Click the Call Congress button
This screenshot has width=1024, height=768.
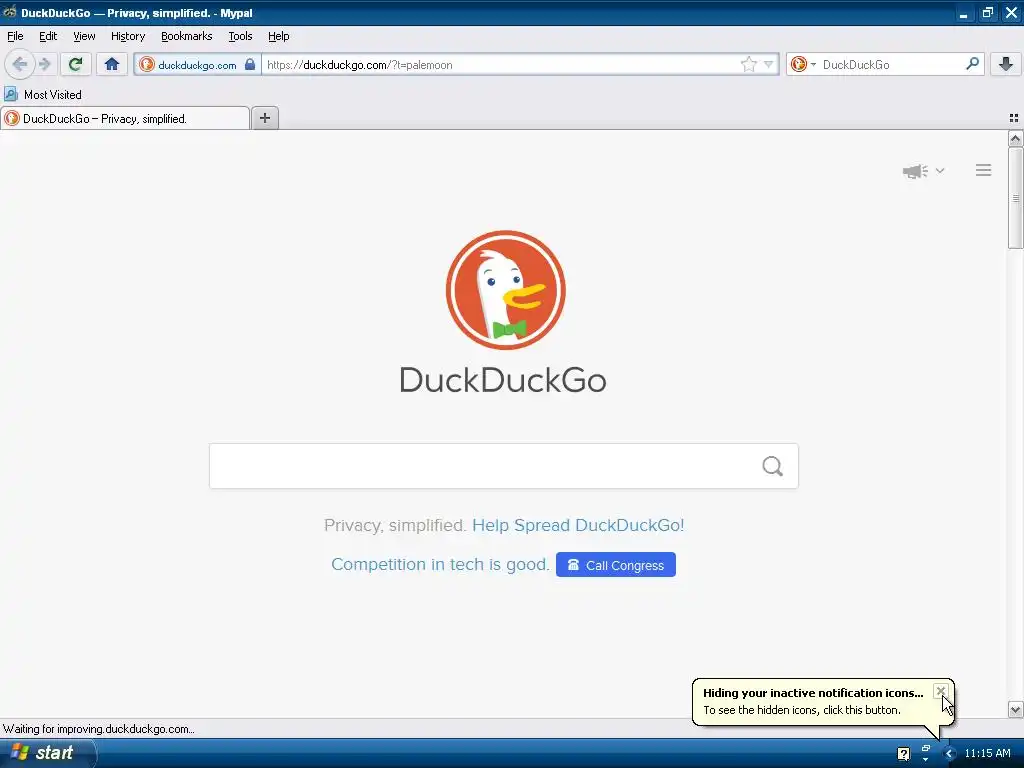(616, 565)
